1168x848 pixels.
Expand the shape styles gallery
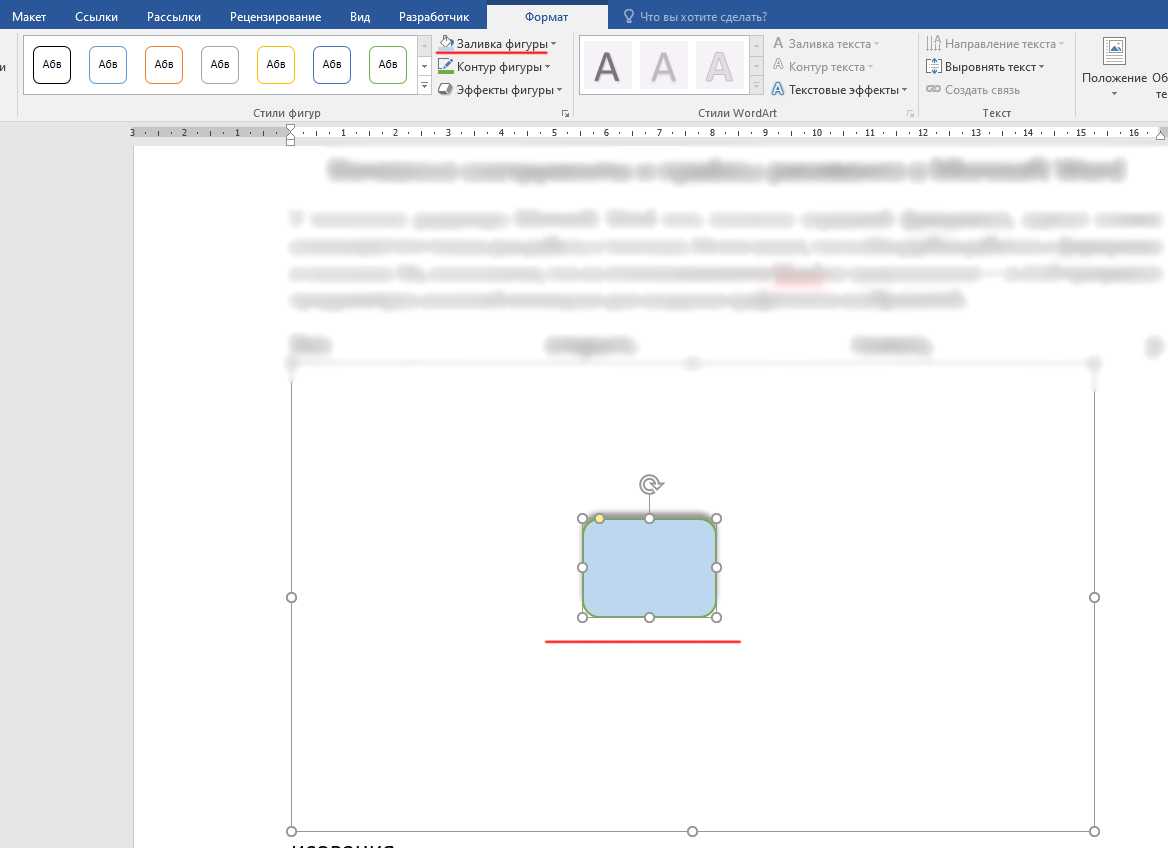pos(424,88)
